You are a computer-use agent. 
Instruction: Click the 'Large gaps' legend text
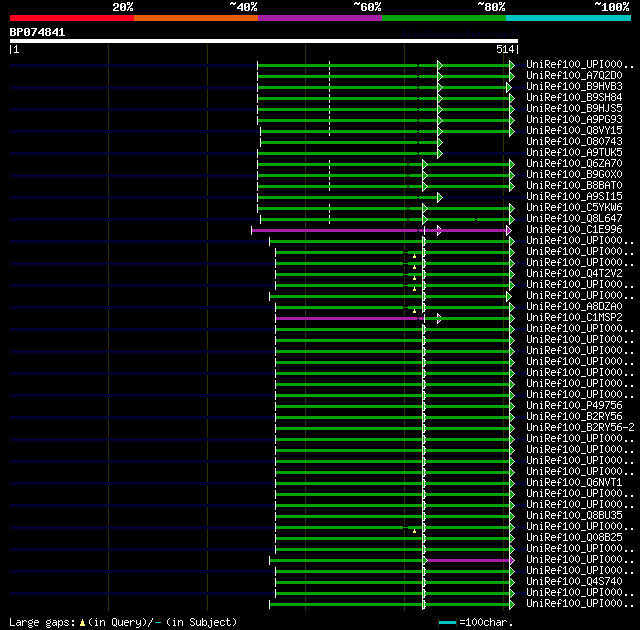[42, 623]
